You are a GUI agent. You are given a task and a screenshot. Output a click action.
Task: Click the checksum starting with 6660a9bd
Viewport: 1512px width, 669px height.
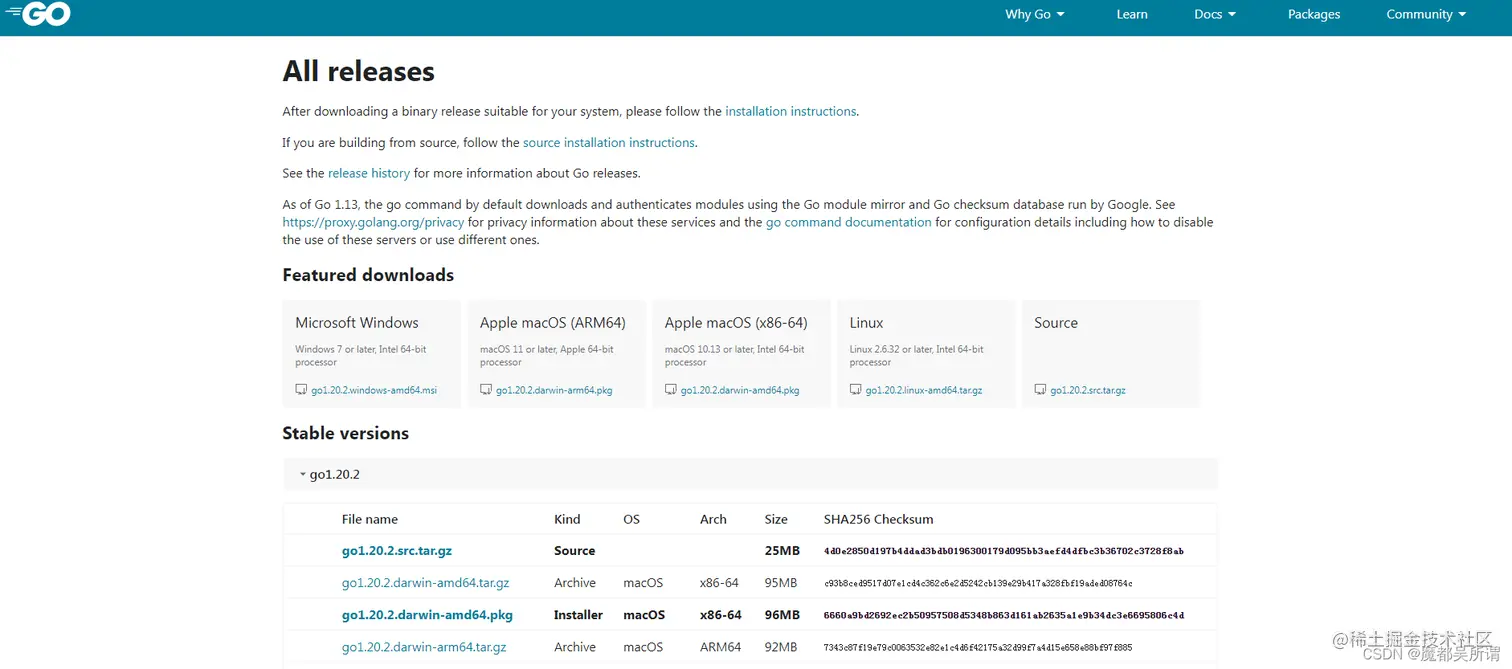tap(1004, 615)
